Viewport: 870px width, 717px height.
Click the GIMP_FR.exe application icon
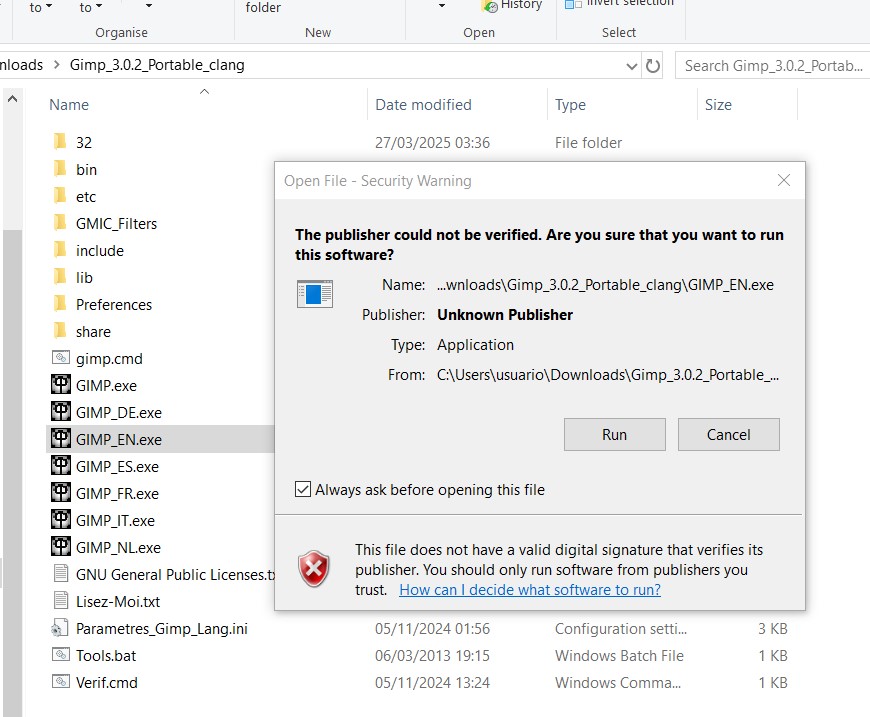(x=60, y=493)
